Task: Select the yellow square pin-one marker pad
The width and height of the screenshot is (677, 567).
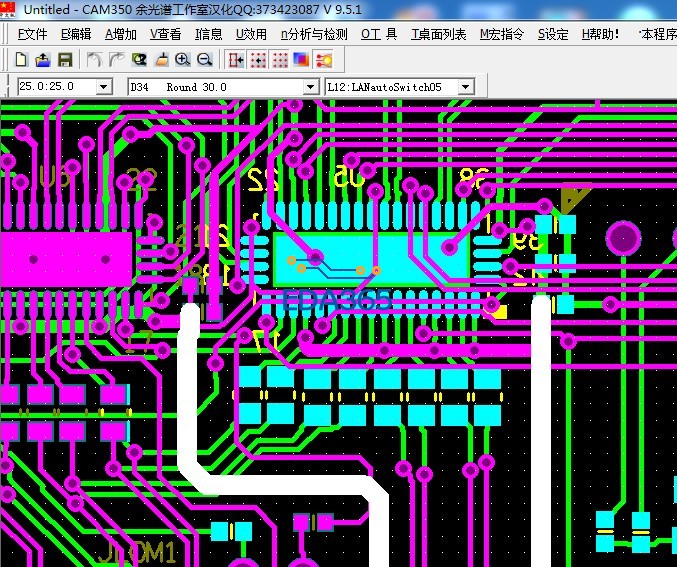Action: (500, 312)
